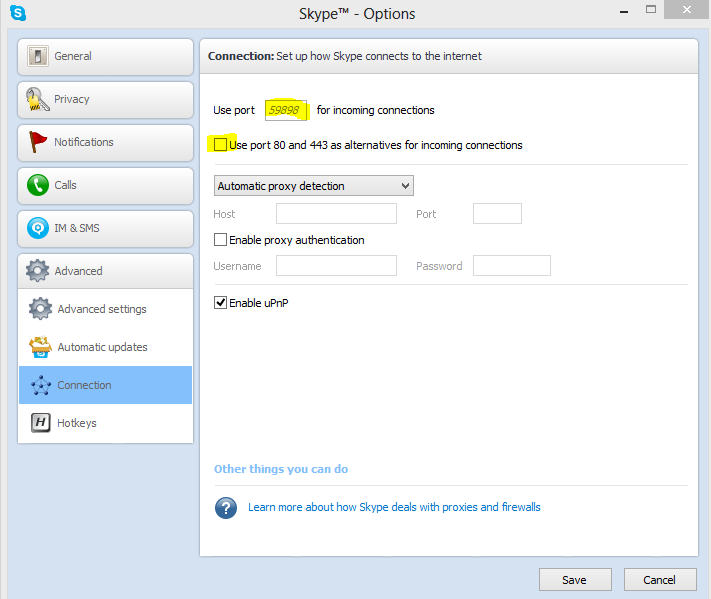711x599 pixels.
Task: Click the blue question mark help icon
Action: 226,508
